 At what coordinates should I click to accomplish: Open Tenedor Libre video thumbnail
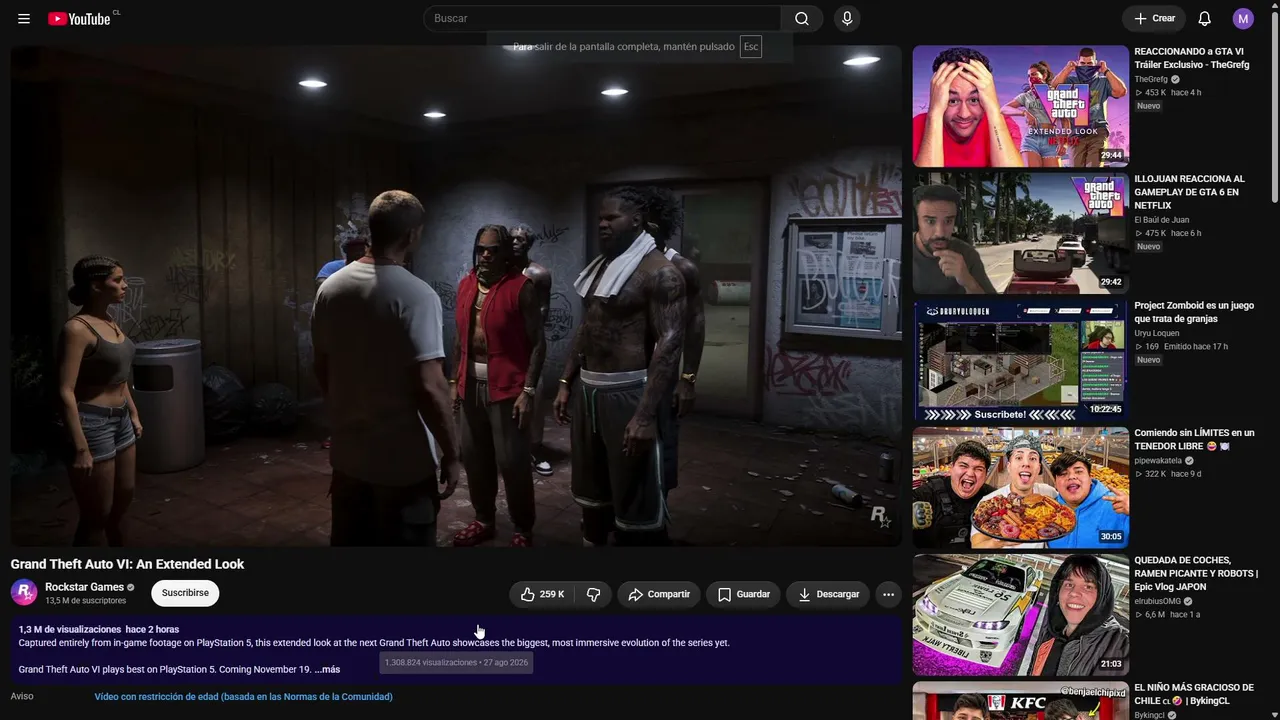point(1021,488)
